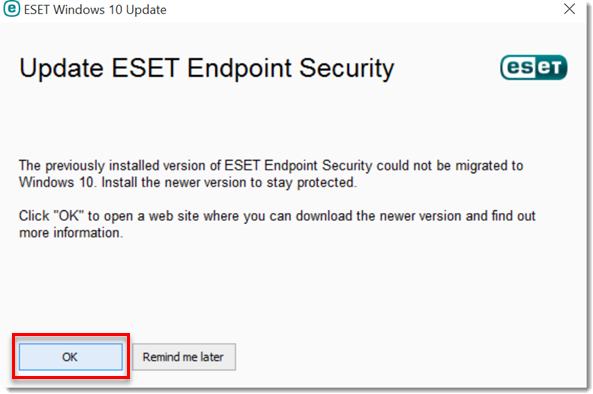Click the 'ESET Windows 10 Update' title text

95,10
